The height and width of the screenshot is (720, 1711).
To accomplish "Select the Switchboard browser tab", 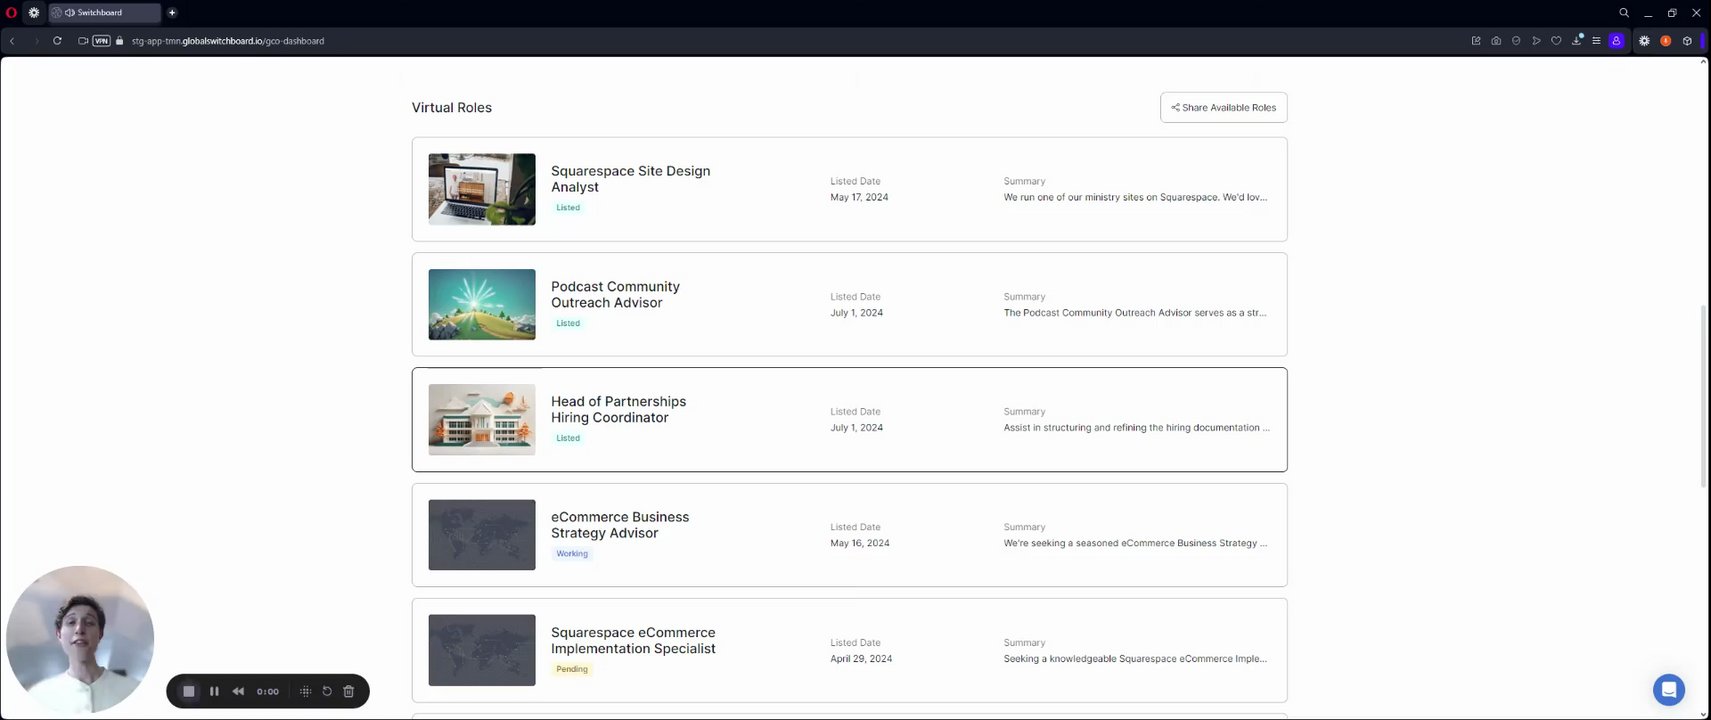I will tap(104, 13).
